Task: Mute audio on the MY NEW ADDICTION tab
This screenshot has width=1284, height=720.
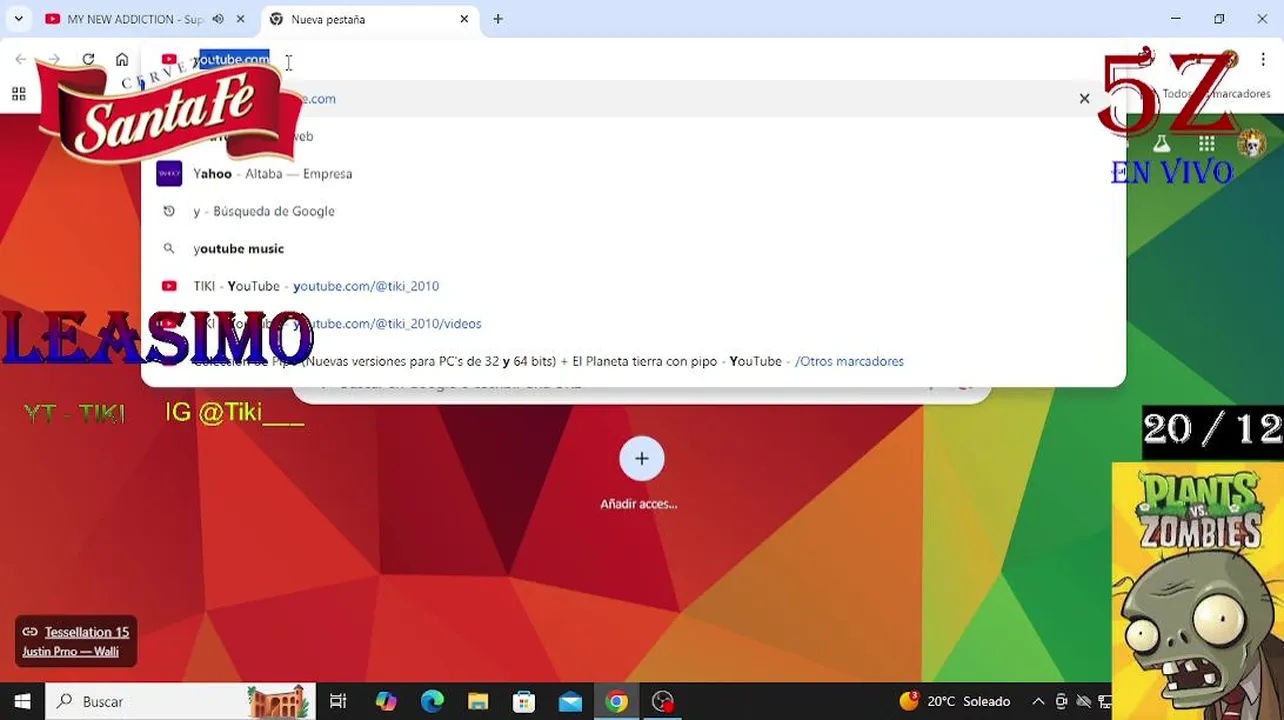Action: (x=218, y=19)
